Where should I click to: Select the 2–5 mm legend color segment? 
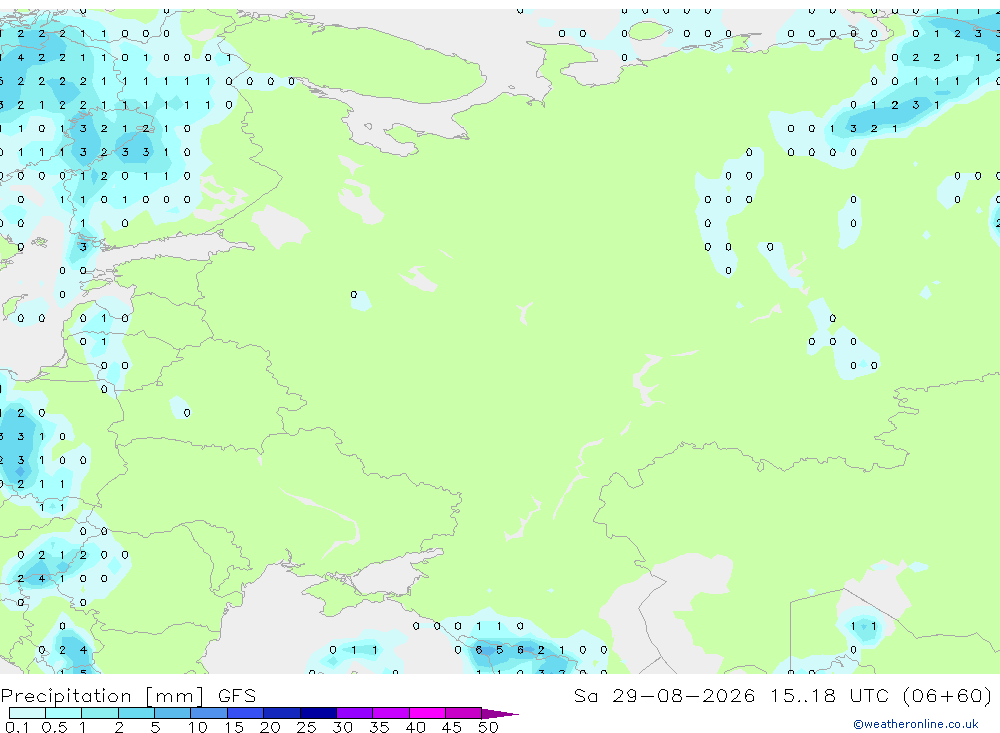(136, 713)
